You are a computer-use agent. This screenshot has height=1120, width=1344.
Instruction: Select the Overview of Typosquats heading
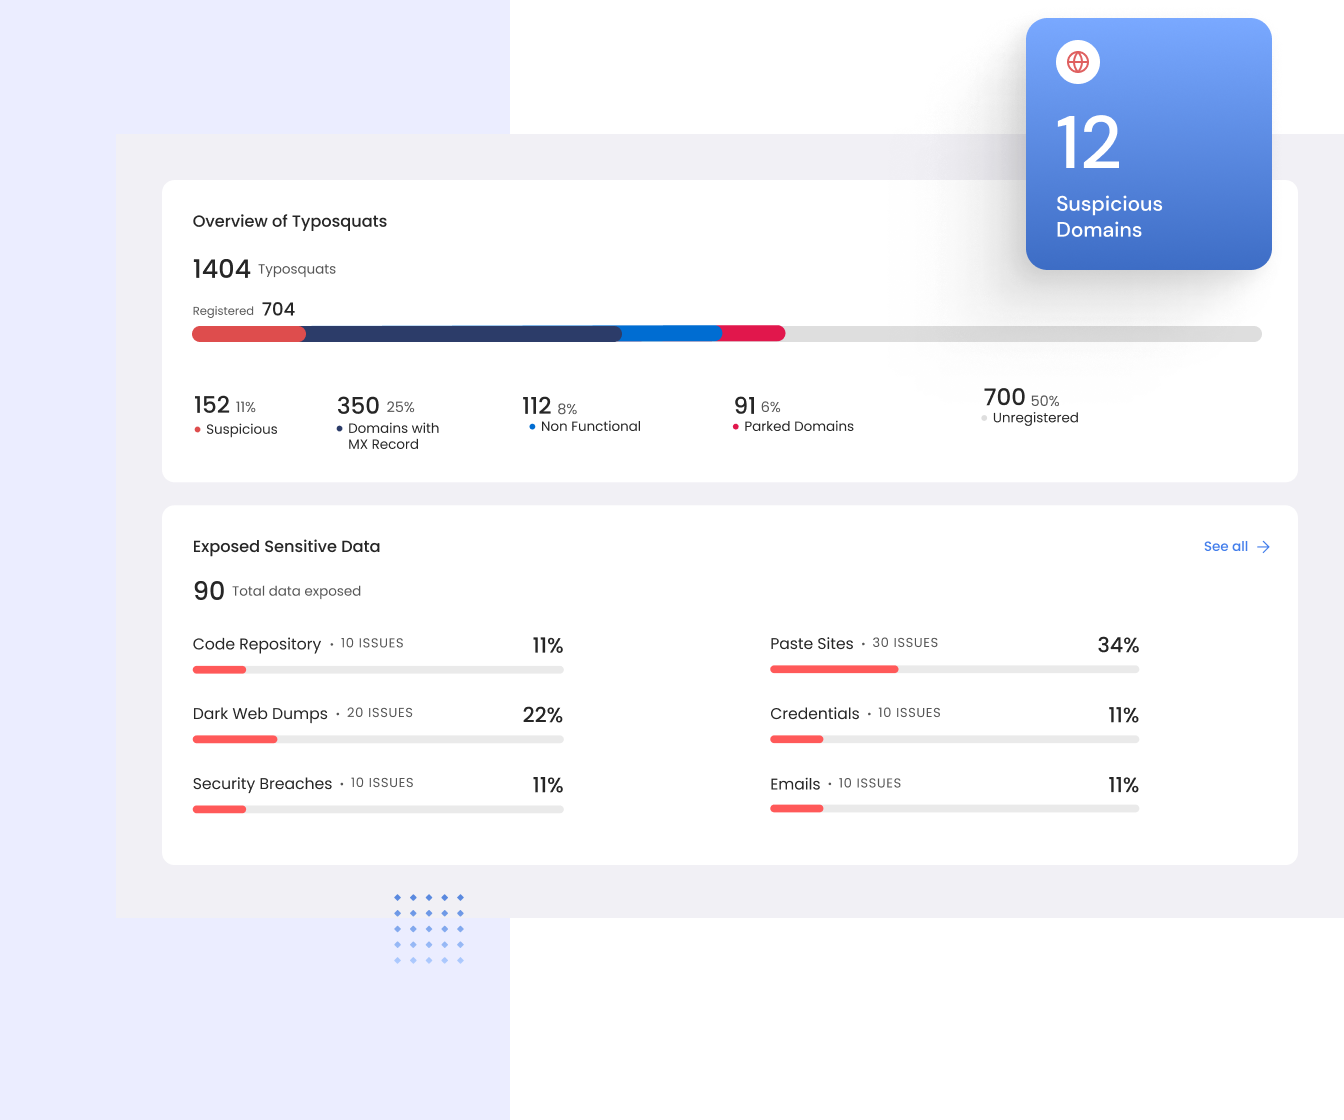(290, 221)
